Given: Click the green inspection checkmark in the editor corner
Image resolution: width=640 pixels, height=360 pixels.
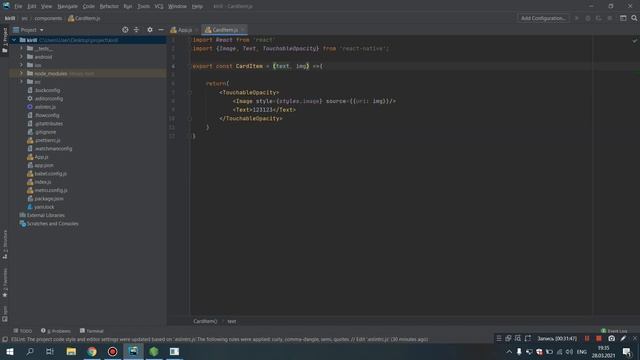Looking at the screenshot, I should [x=635, y=41].
